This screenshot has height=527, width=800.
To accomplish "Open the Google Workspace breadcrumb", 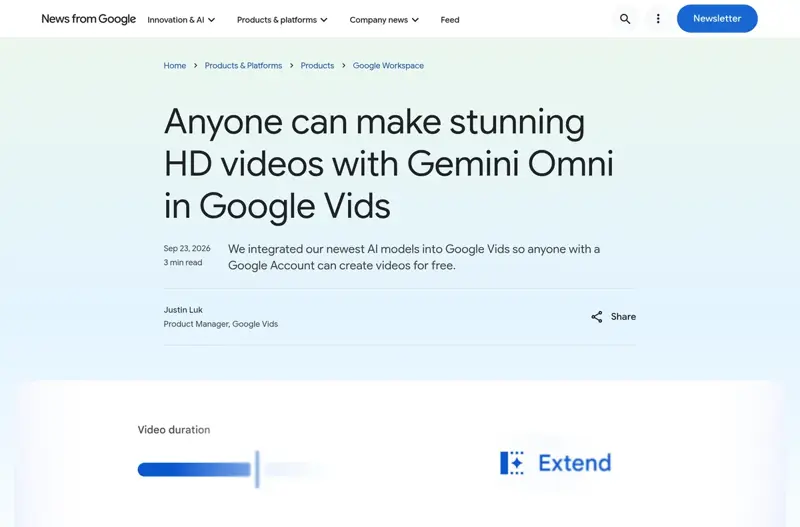I will pos(388,65).
